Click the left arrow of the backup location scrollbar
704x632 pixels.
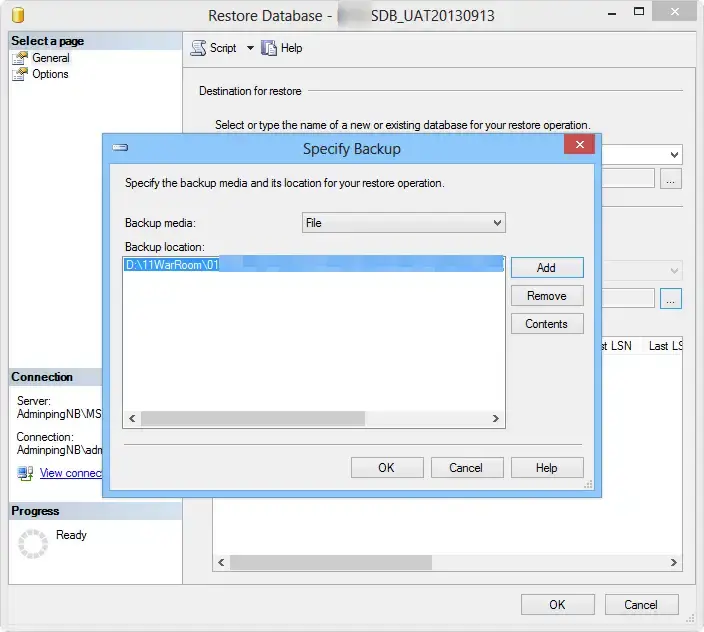[132, 418]
